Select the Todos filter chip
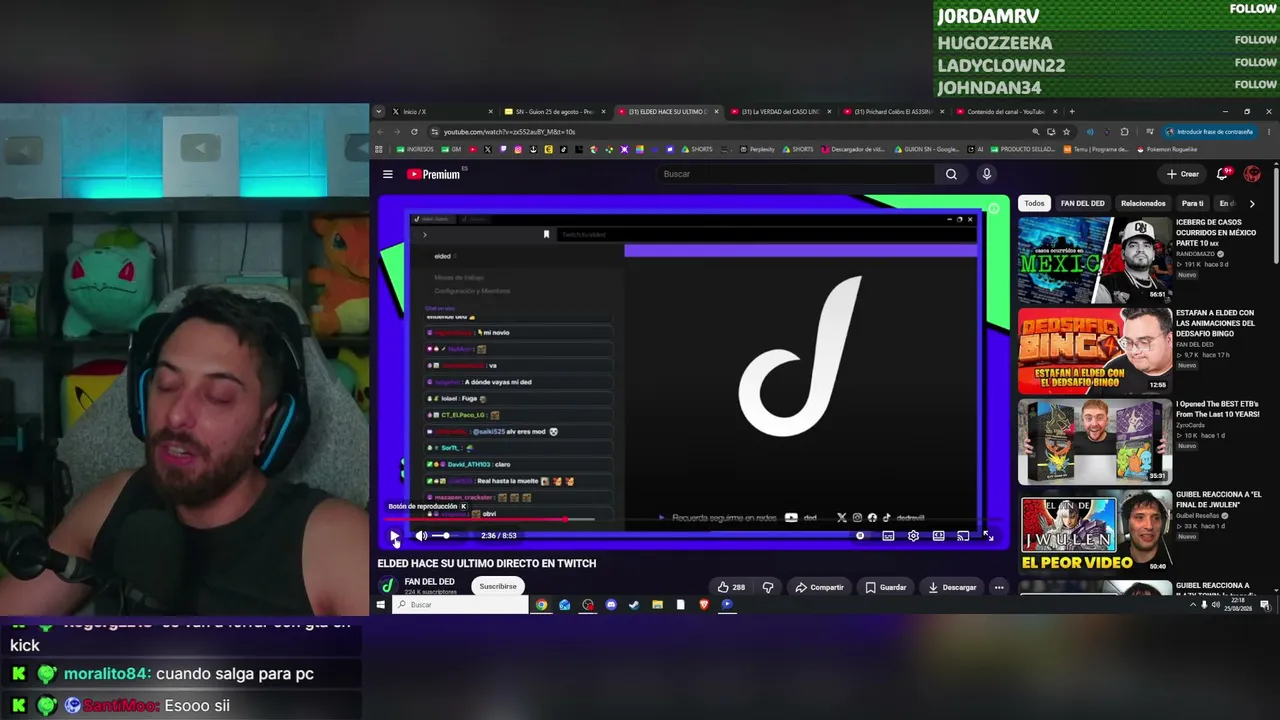The height and width of the screenshot is (720, 1280). pos(1034,203)
